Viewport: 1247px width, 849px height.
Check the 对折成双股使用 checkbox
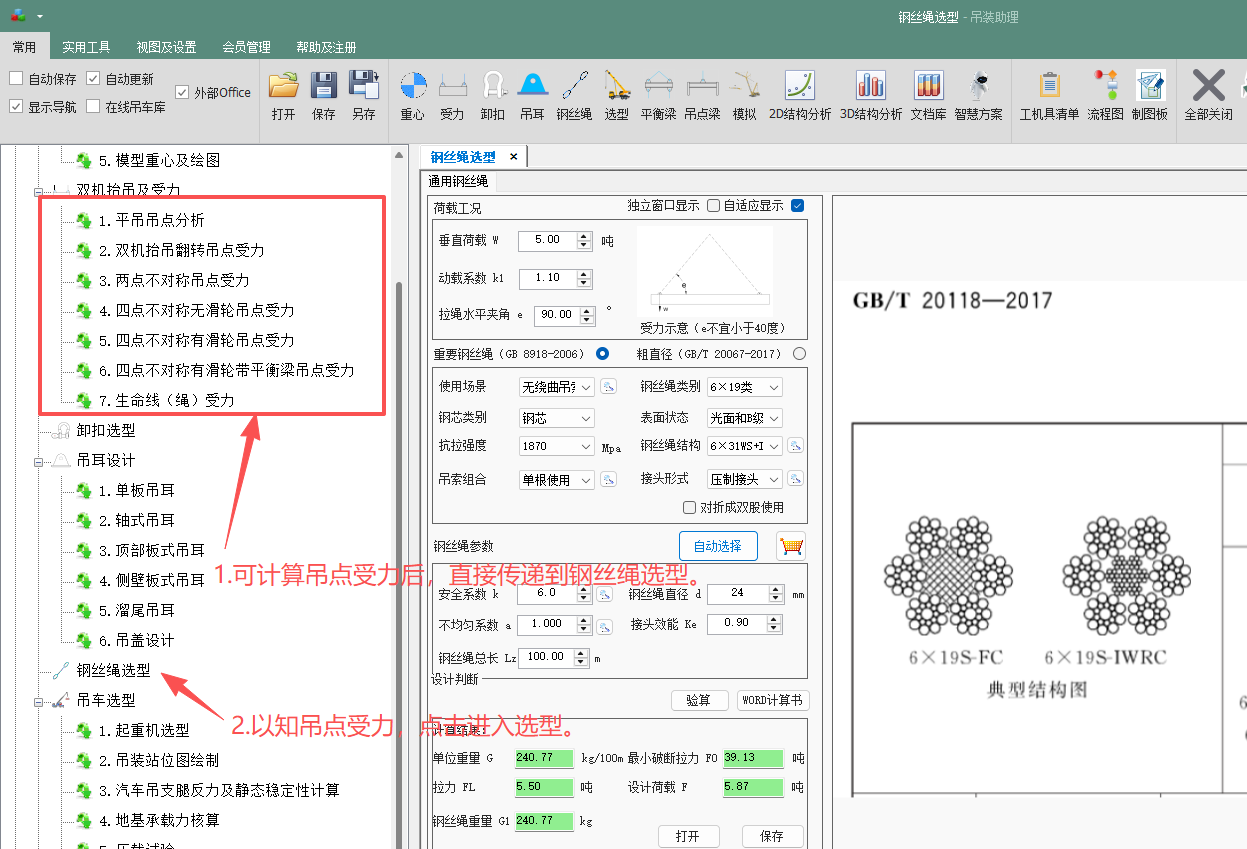689,507
